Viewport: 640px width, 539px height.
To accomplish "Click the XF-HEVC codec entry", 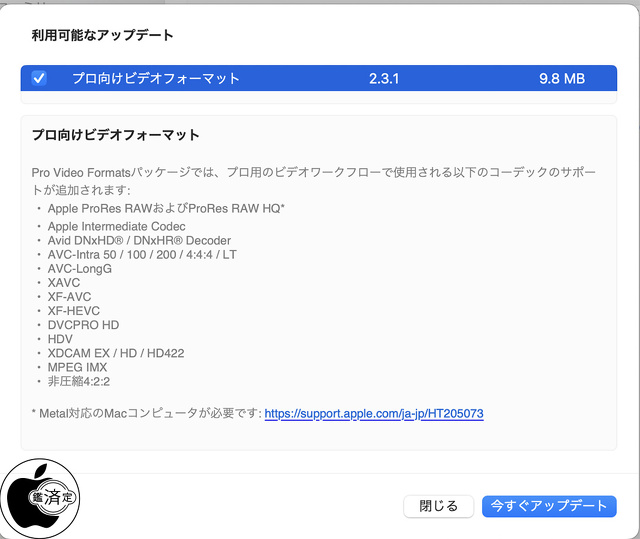I will [74, 311].
